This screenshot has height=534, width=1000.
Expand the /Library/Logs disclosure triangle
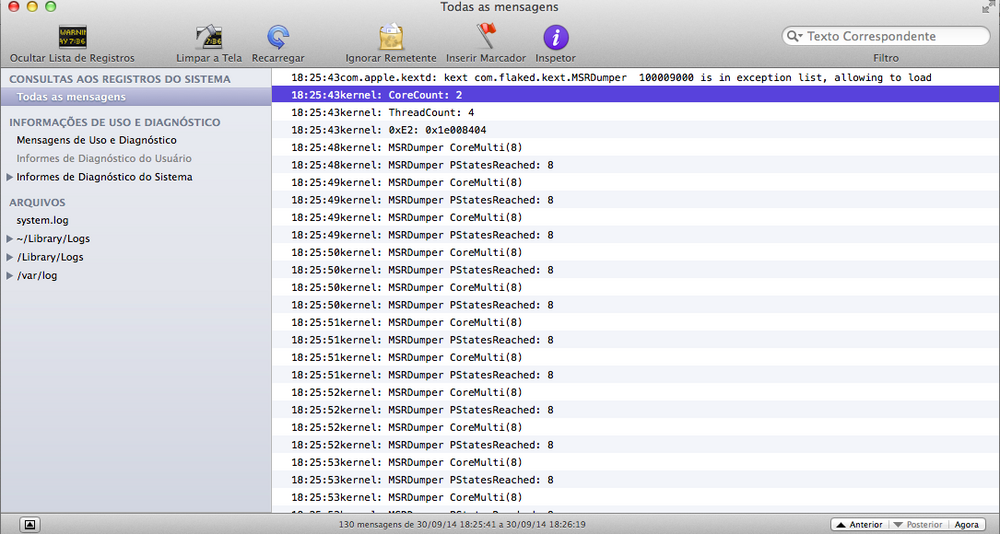pyautogui.click(x=10, y=257)
